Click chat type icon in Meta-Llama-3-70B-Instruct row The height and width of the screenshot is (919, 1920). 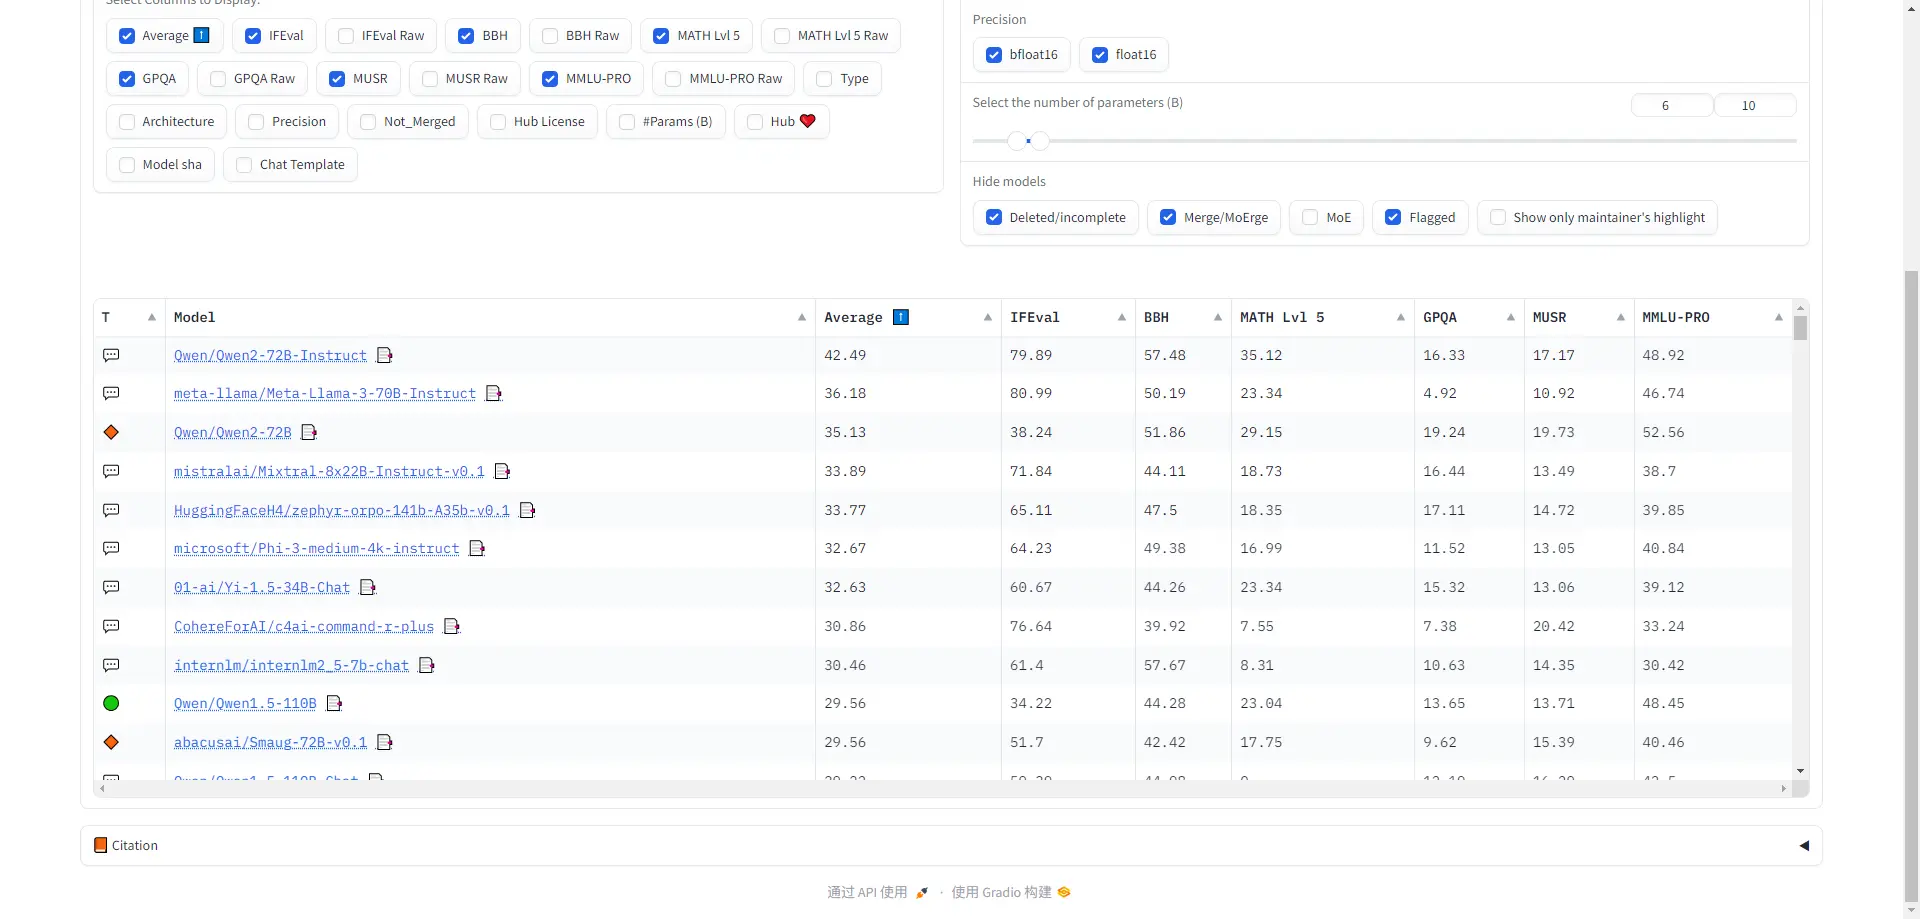tap(111, 393)
